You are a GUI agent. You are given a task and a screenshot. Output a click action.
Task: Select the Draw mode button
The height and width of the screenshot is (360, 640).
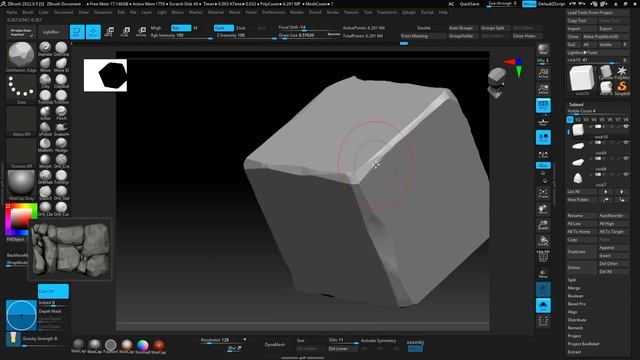[x=93, y=32]
